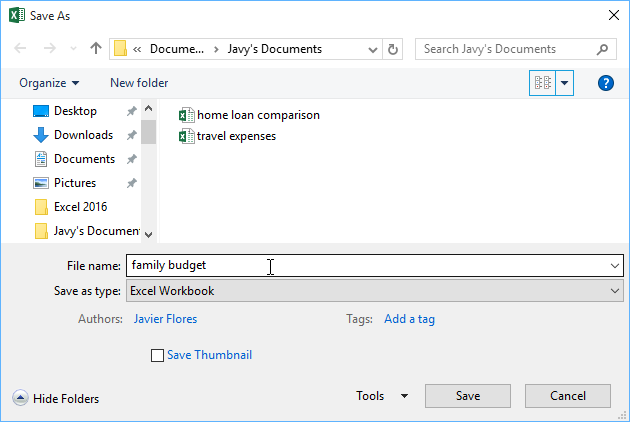This screenshot has height=422, width=630.
Task: Enable the Save Thumbnail checkbox
Action: (x=156, y=355)
